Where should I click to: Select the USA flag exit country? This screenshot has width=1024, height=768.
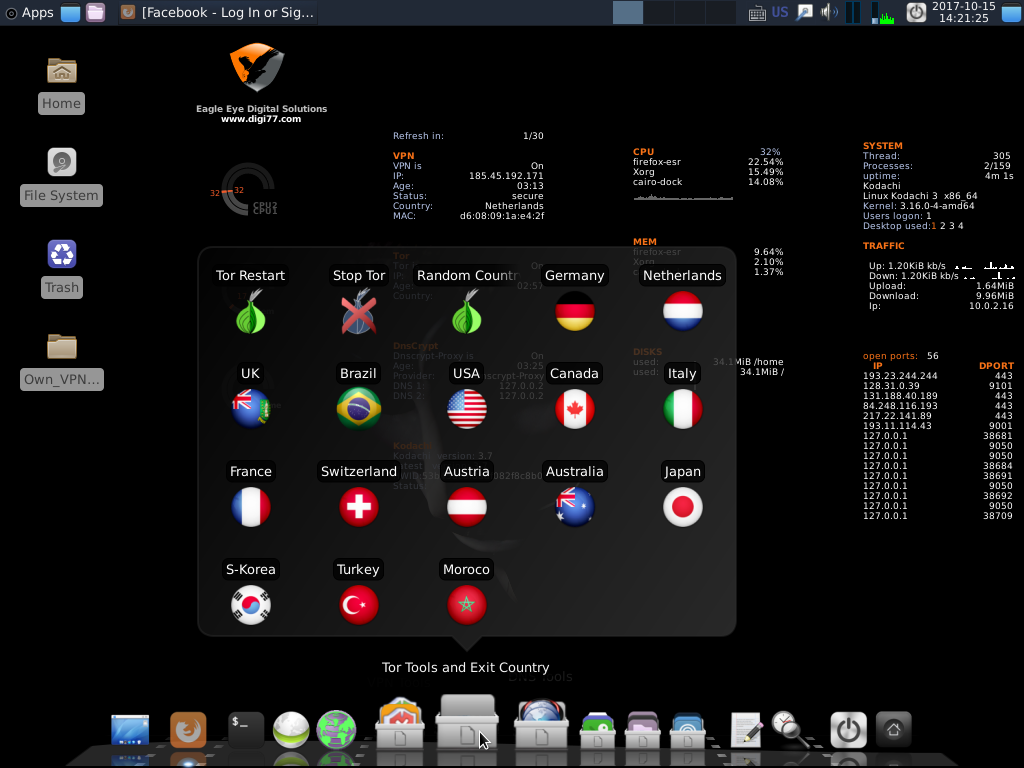pyautogui.click(x=466, y=409)
